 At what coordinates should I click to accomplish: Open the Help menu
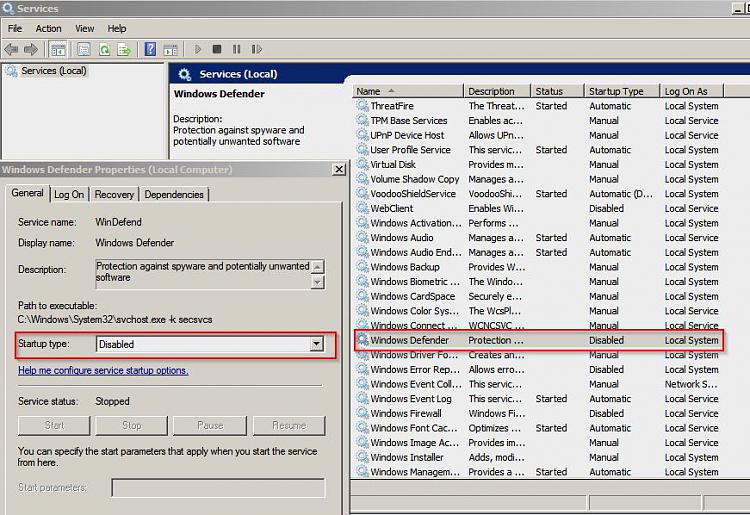click(x=117, y=29)
